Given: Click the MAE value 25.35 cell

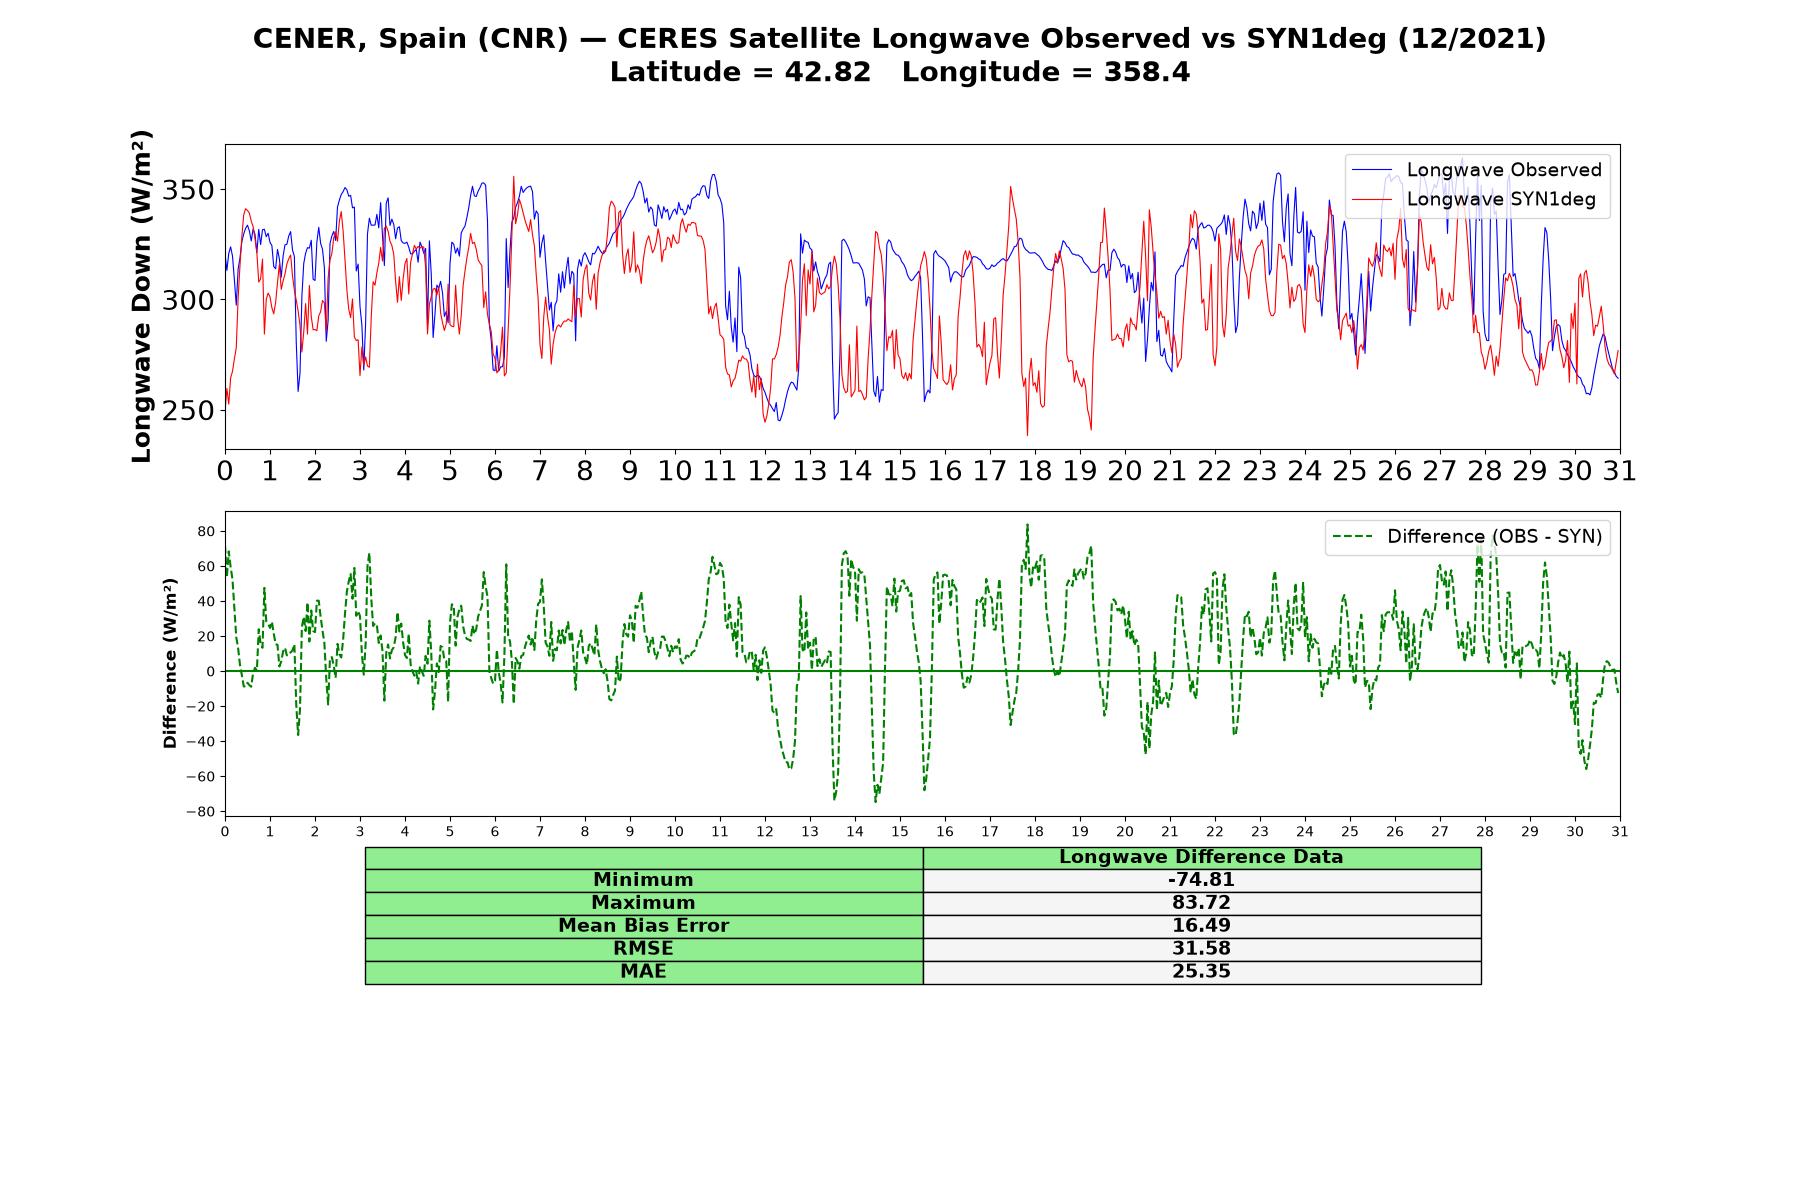Looking at the screenshot, I should [x=1201, y=972].
